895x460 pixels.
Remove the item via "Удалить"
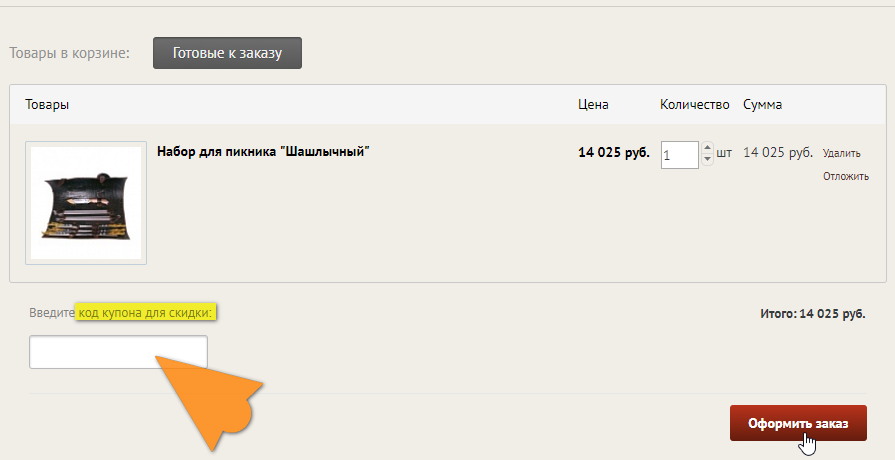(x=841, y=153)
